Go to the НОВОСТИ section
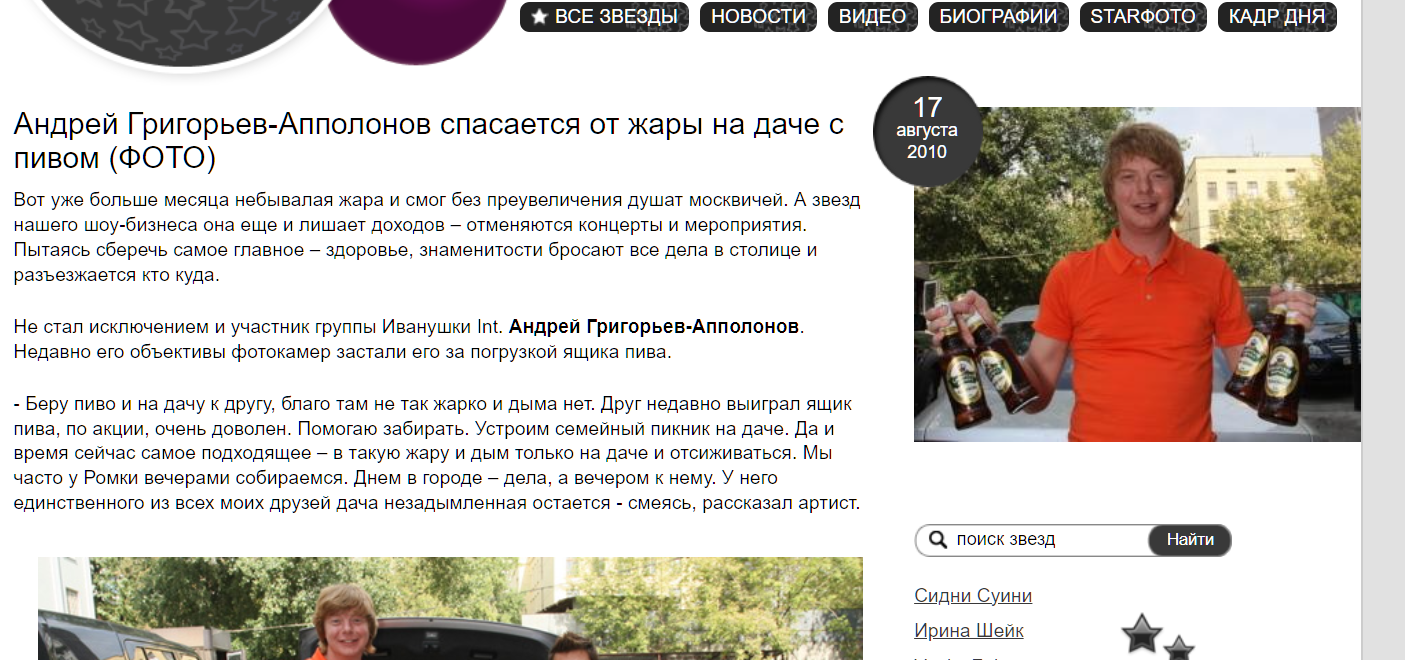This screenshot has width=1405, height=660. click(x=758, y=17)
